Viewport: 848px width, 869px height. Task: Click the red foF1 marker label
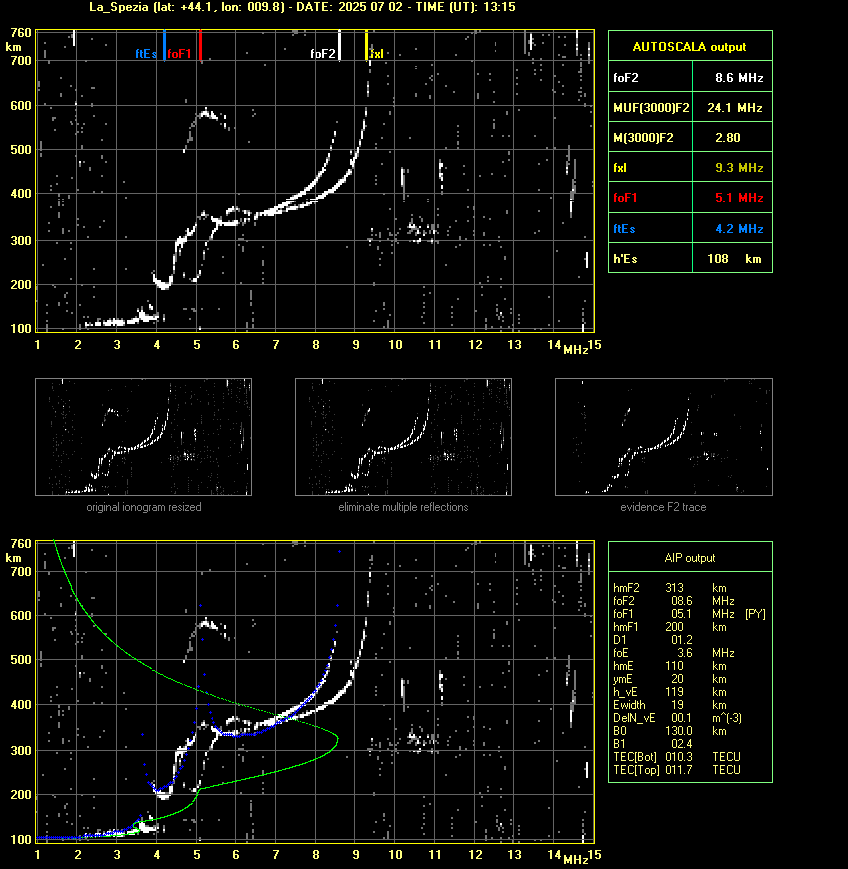pos(179,54)
